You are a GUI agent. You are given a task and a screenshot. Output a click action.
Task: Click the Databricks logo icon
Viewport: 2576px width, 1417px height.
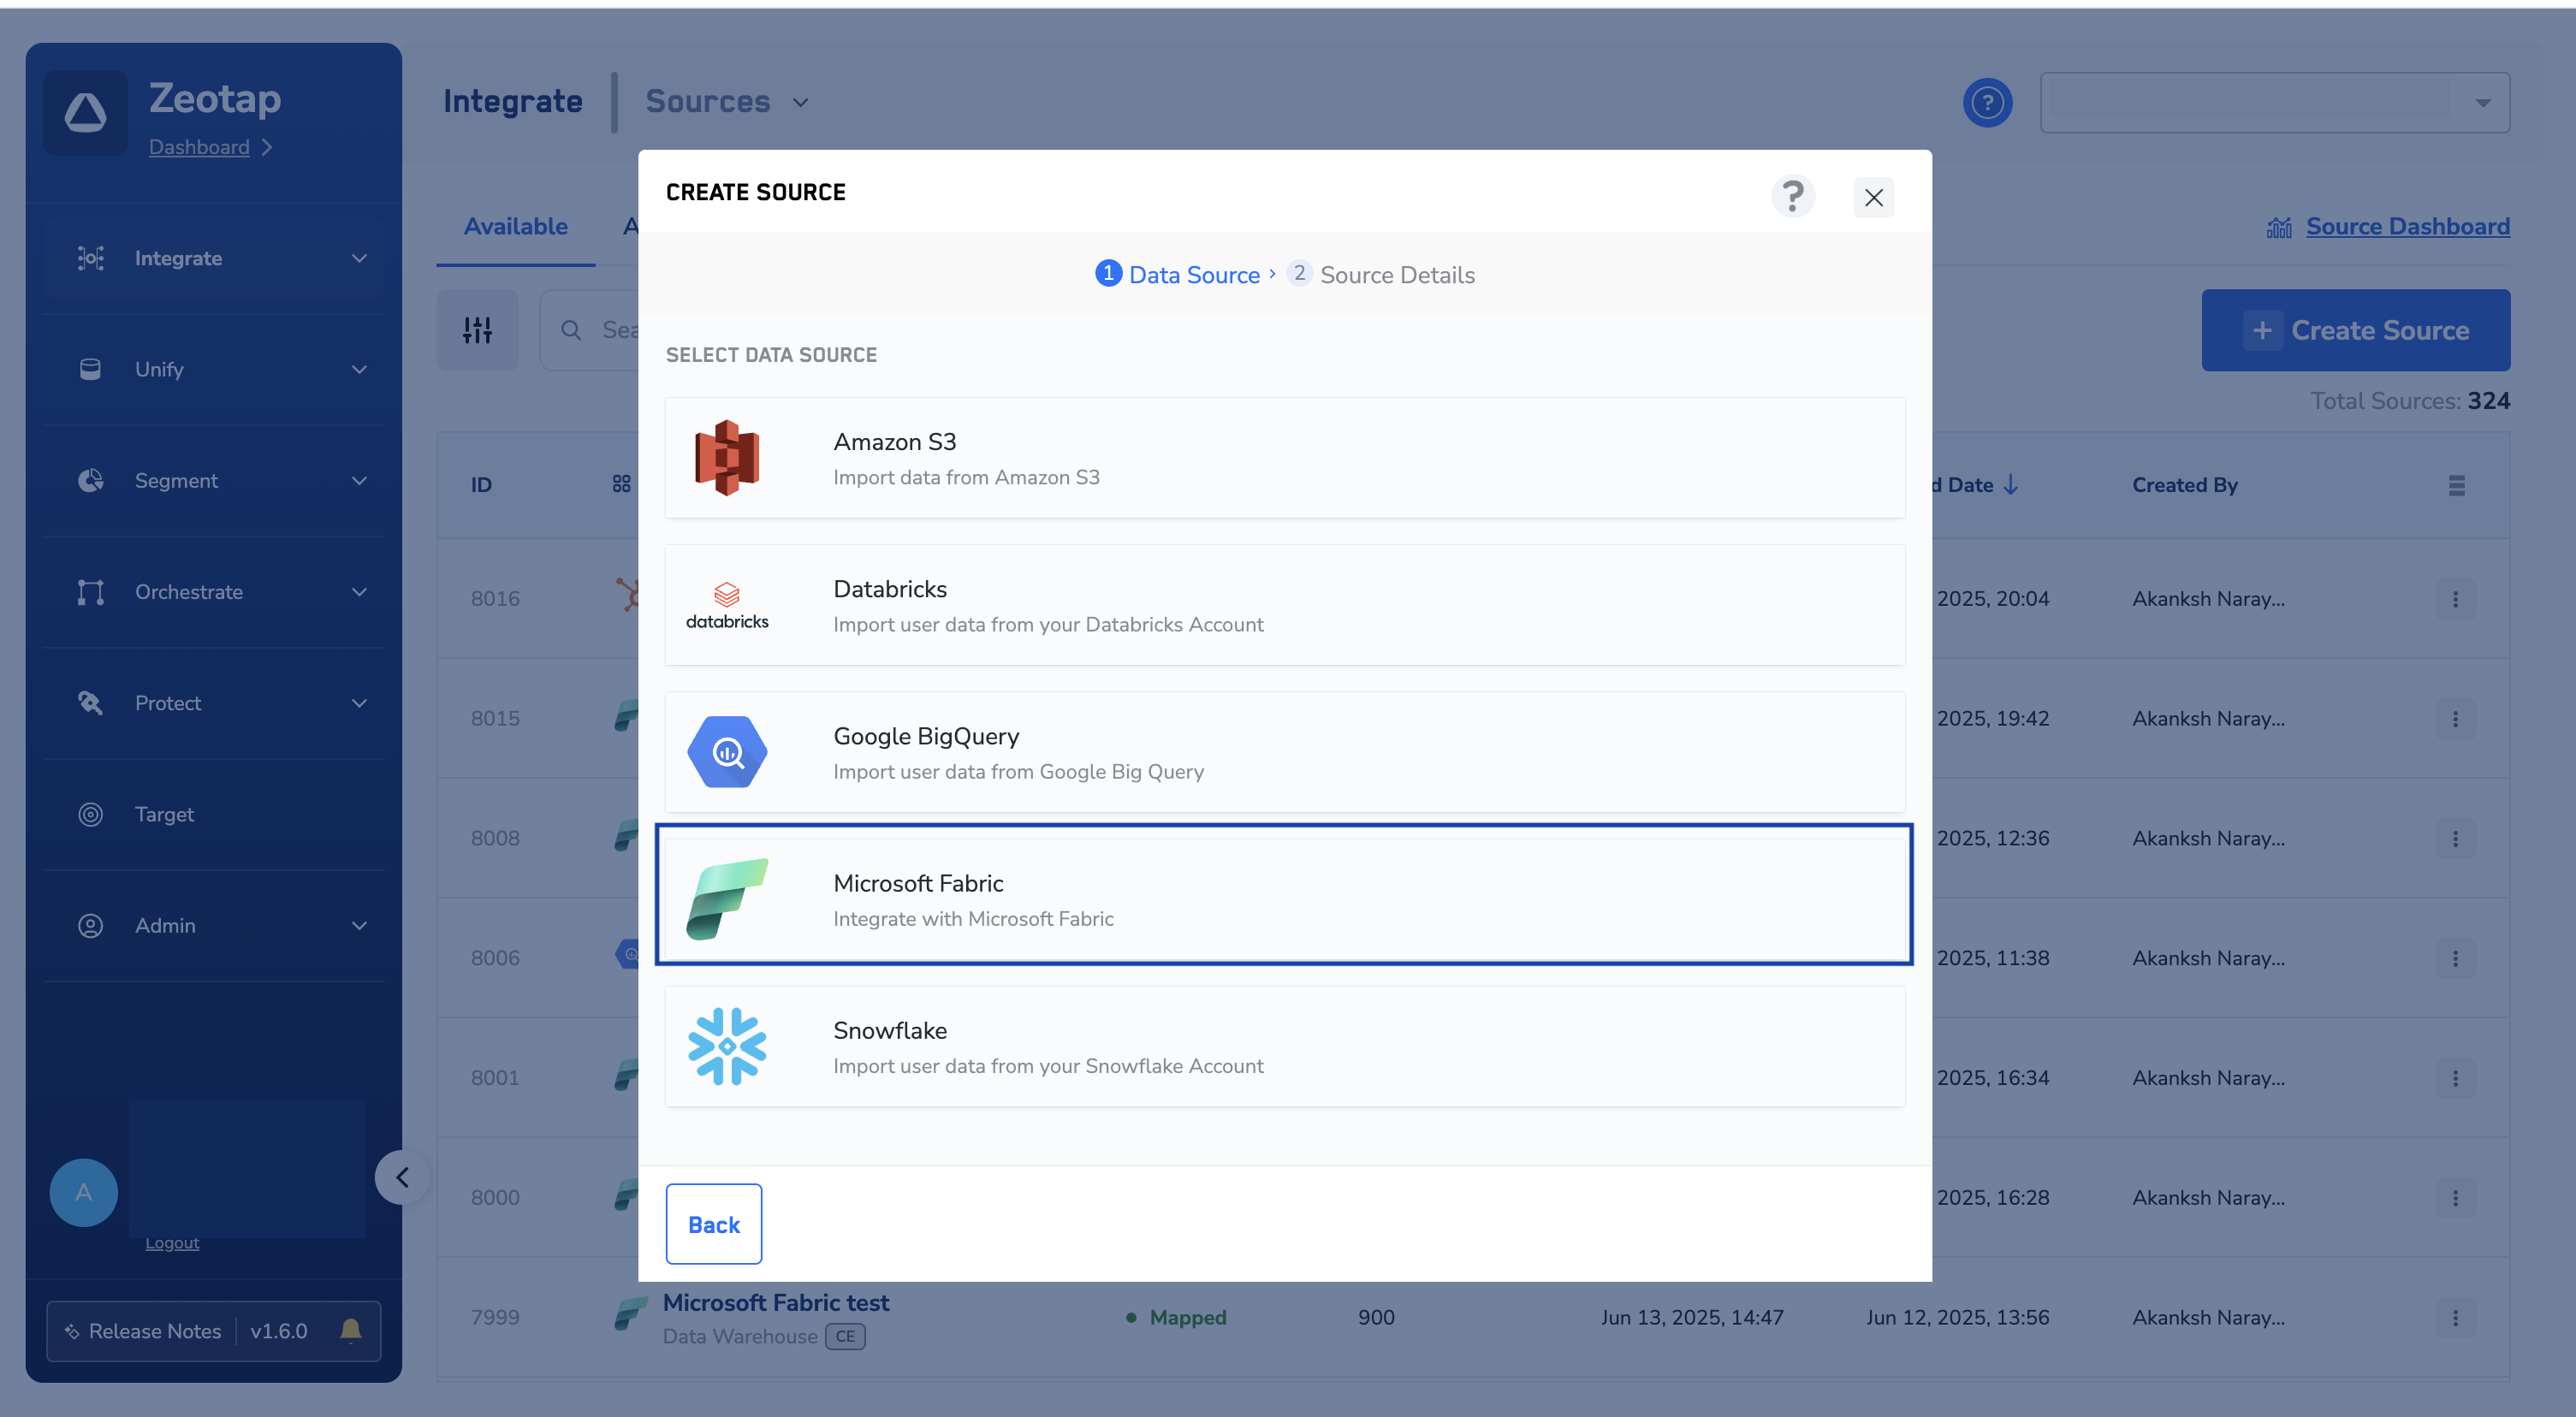pos(727,605)
